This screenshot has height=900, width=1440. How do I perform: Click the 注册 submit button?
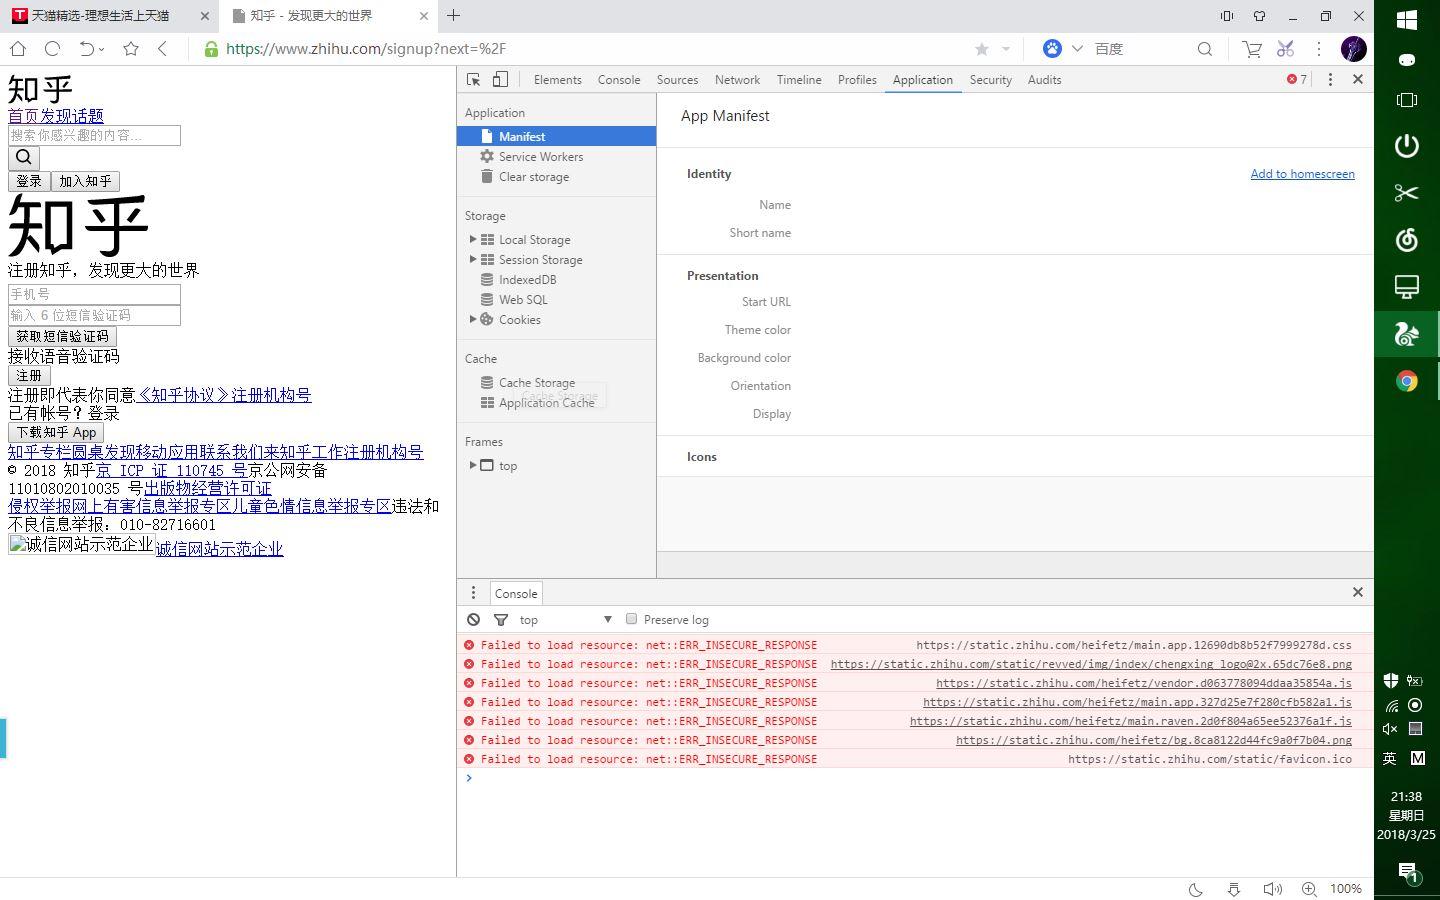click(x=29, y=375)
